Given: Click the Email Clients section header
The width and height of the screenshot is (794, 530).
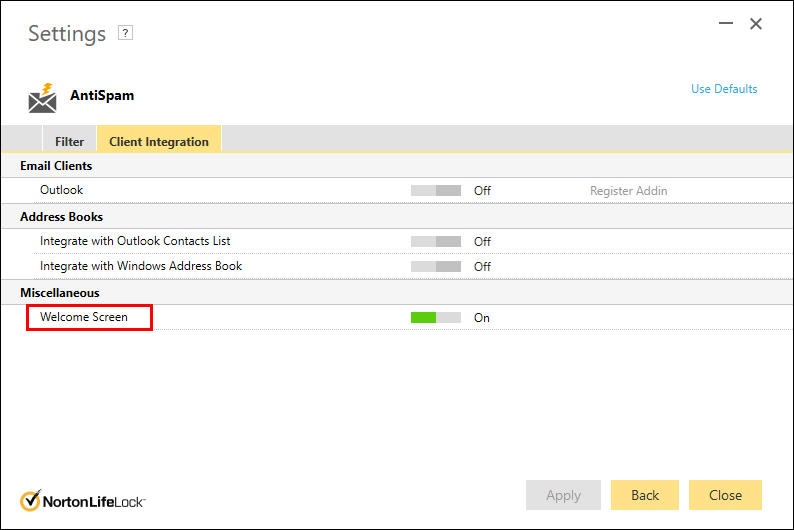Looking at the screenshot, I should pos(56,166).
